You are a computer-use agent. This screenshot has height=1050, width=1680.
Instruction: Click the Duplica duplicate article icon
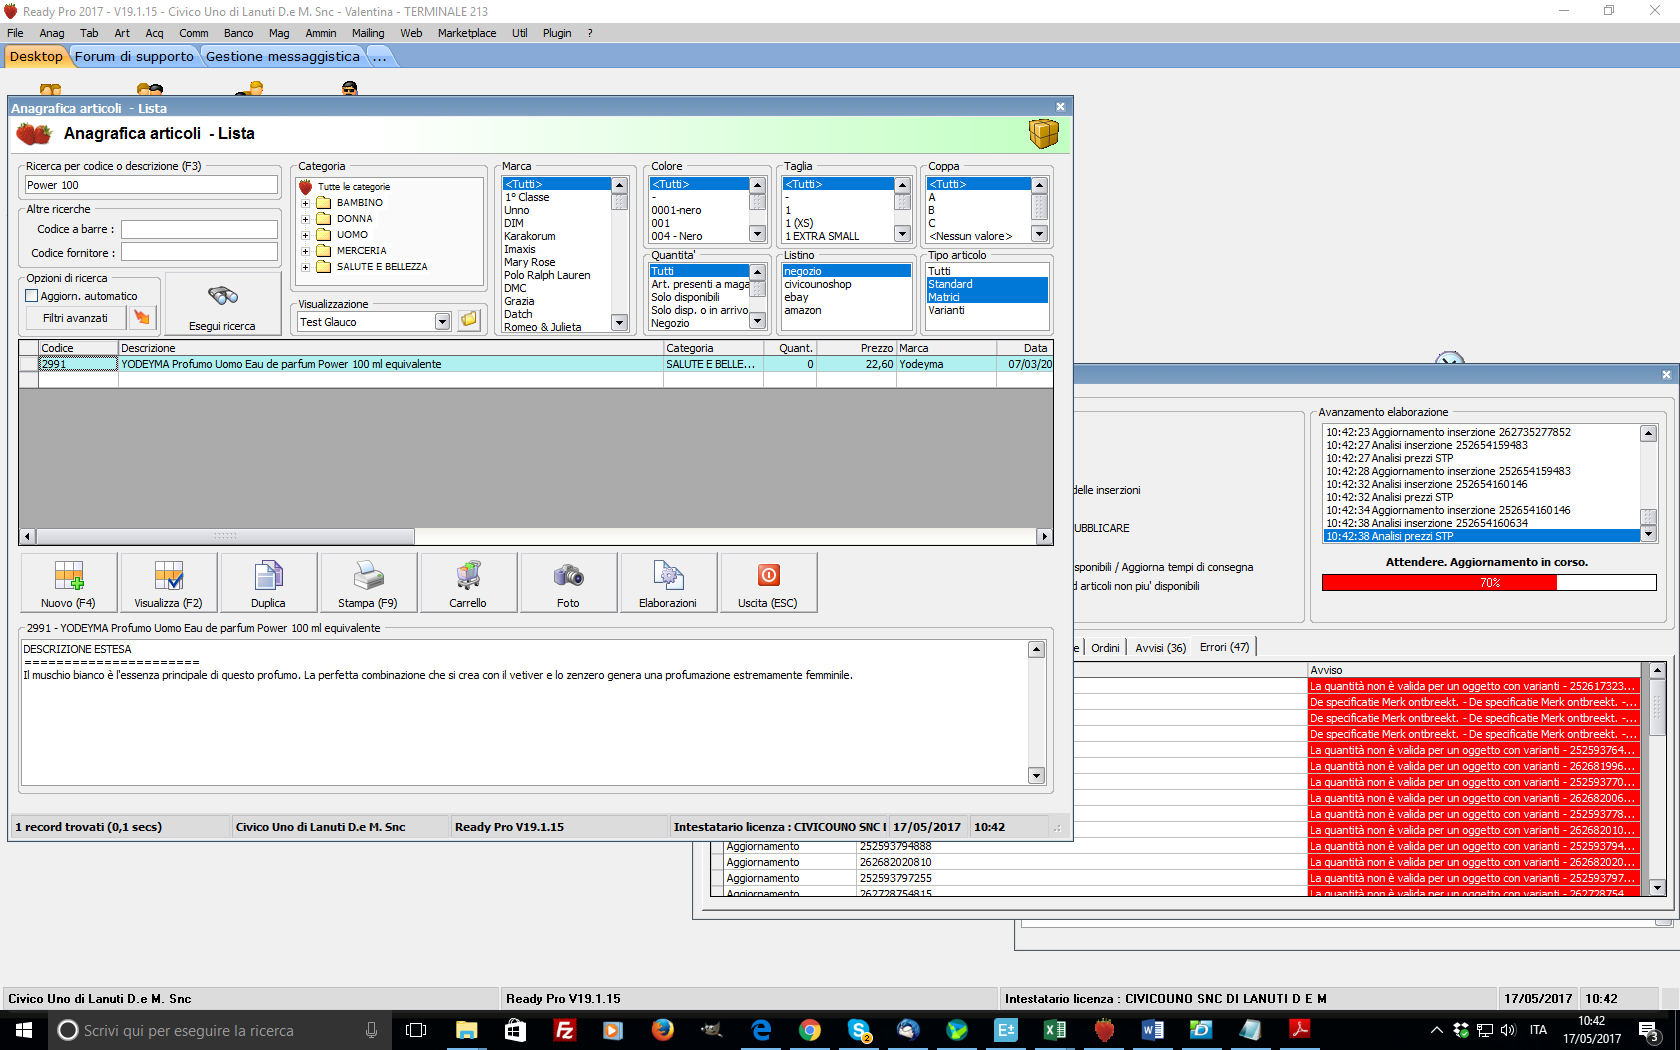[x=268, y=582]
